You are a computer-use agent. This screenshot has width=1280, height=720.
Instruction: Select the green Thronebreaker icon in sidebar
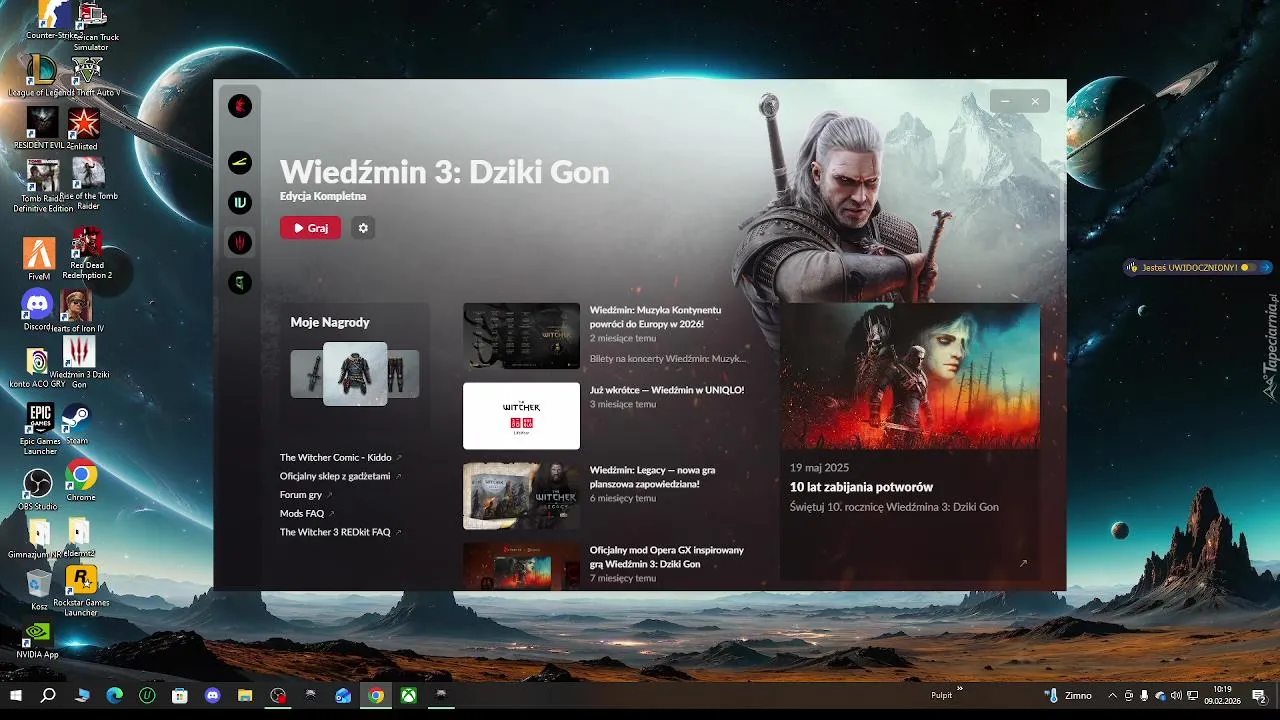tap(240, 283)
